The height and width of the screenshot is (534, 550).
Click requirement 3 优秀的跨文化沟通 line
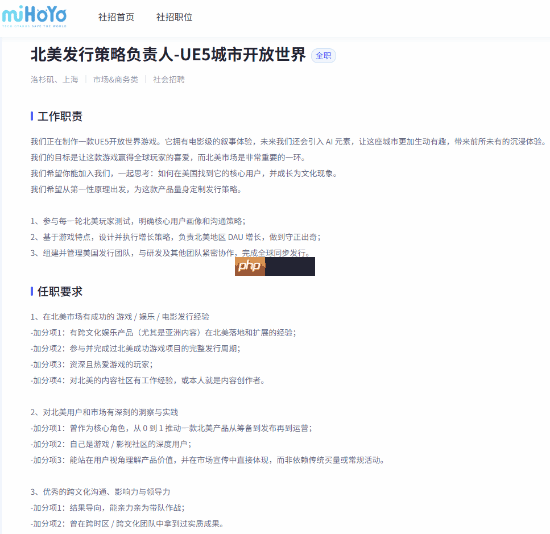coord(100,492)
